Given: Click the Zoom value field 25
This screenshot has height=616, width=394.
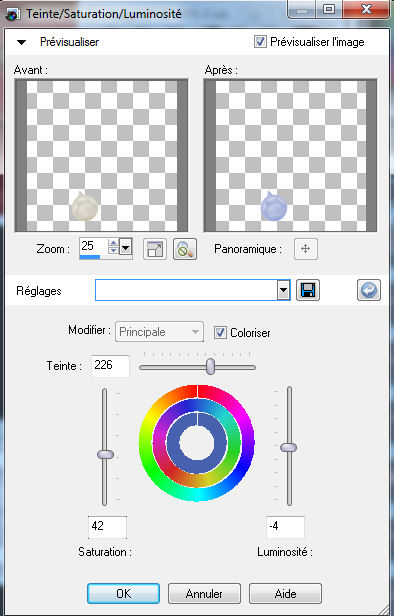Looking at the screenshot, I should [93, 248].
